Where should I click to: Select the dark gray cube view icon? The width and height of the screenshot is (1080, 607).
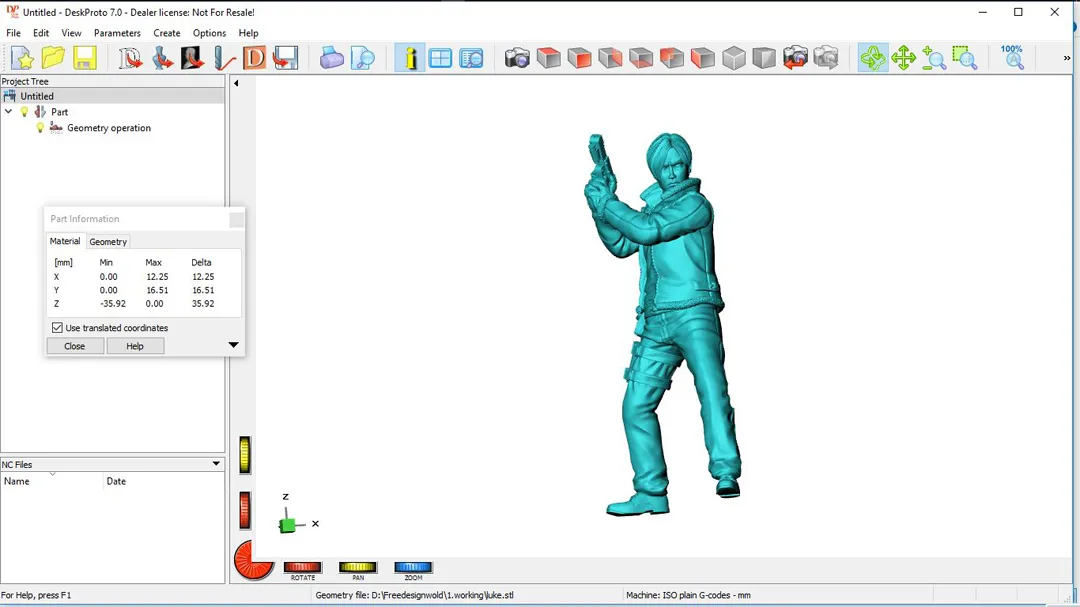[x=764, y=58]
